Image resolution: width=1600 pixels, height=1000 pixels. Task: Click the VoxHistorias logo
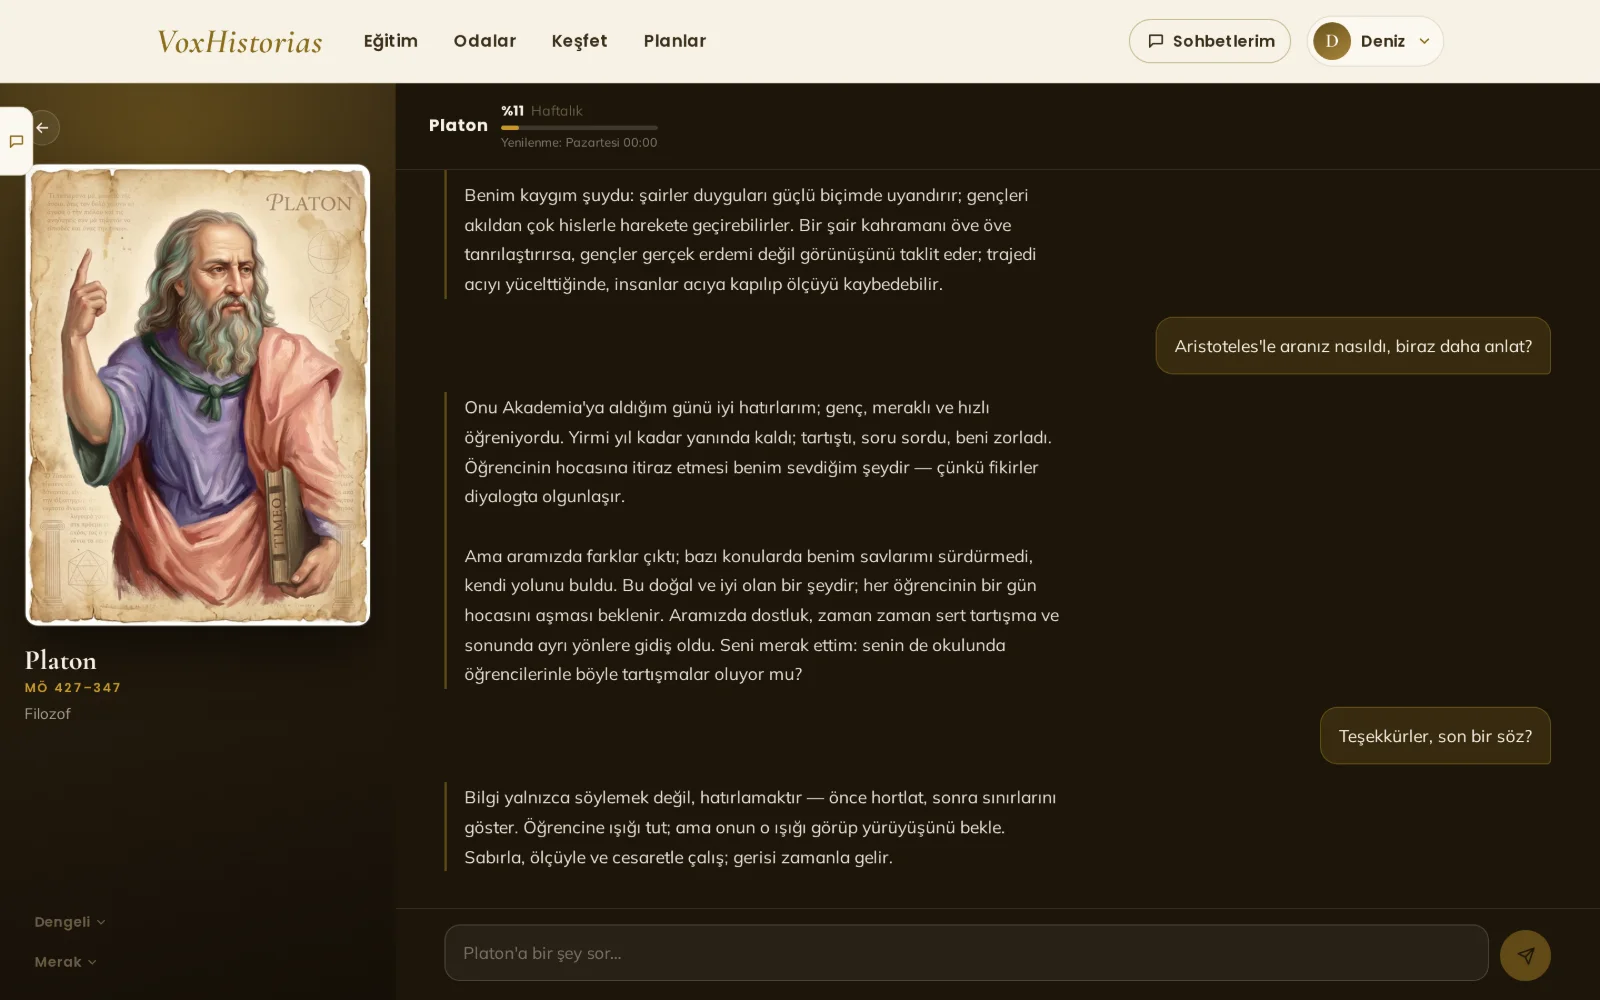tap(240, 41)
